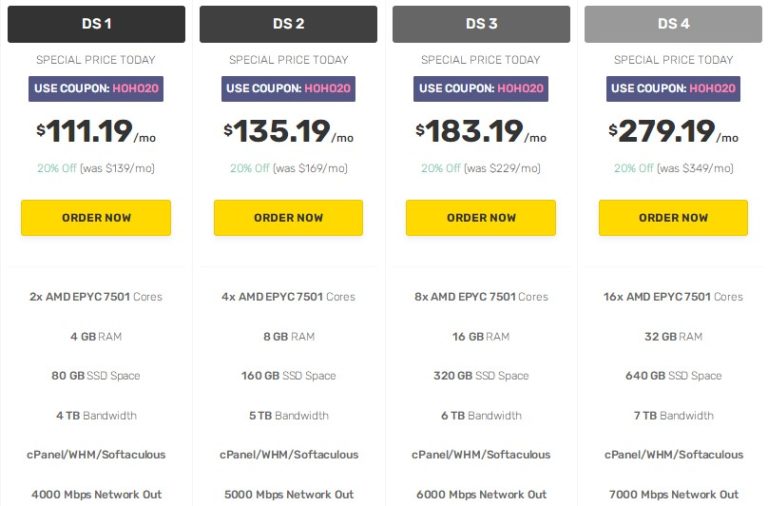
Task: Click ORDER NOW under DS 1 plan
Action: [96, 217]
